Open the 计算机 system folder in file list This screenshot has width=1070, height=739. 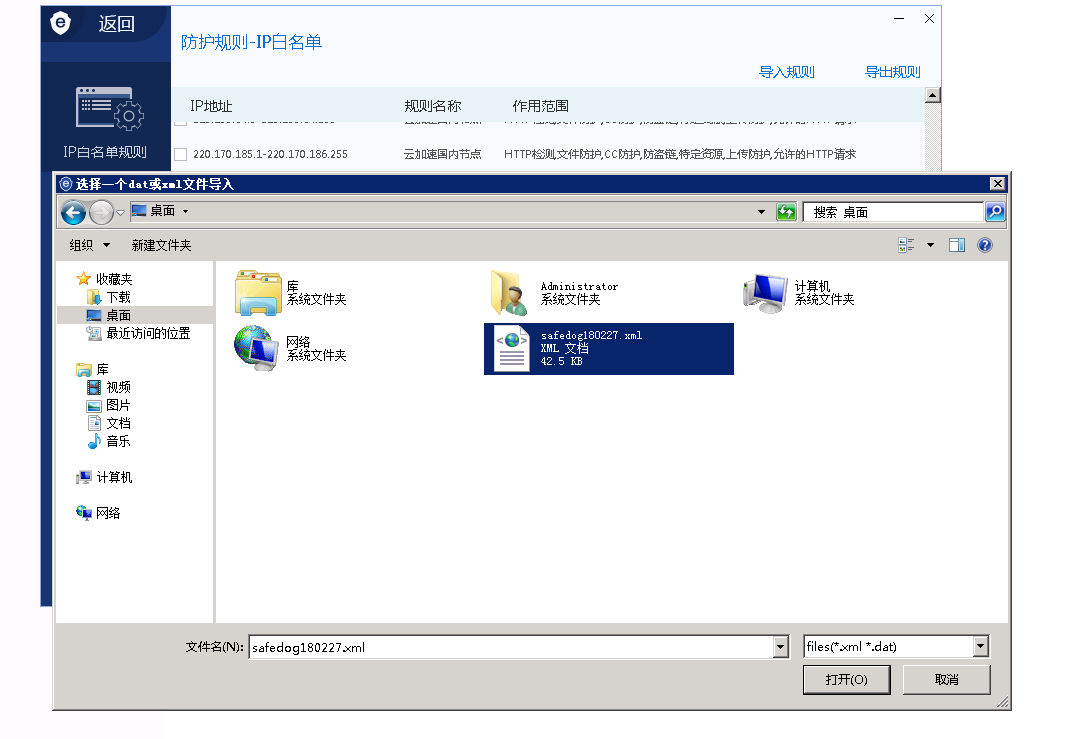(765, 293)
